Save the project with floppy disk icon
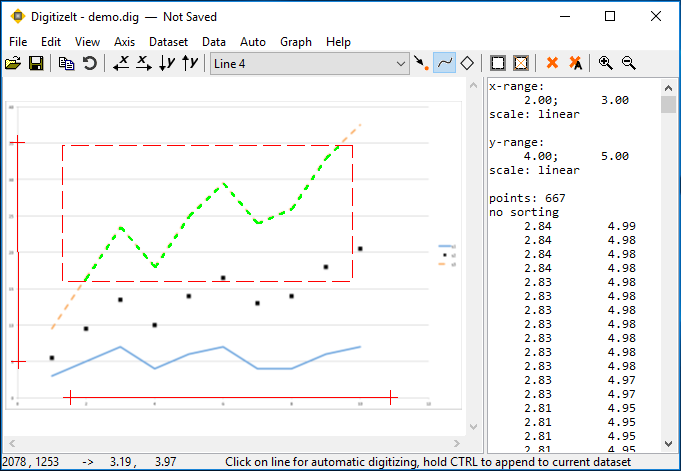 [36, 63]
